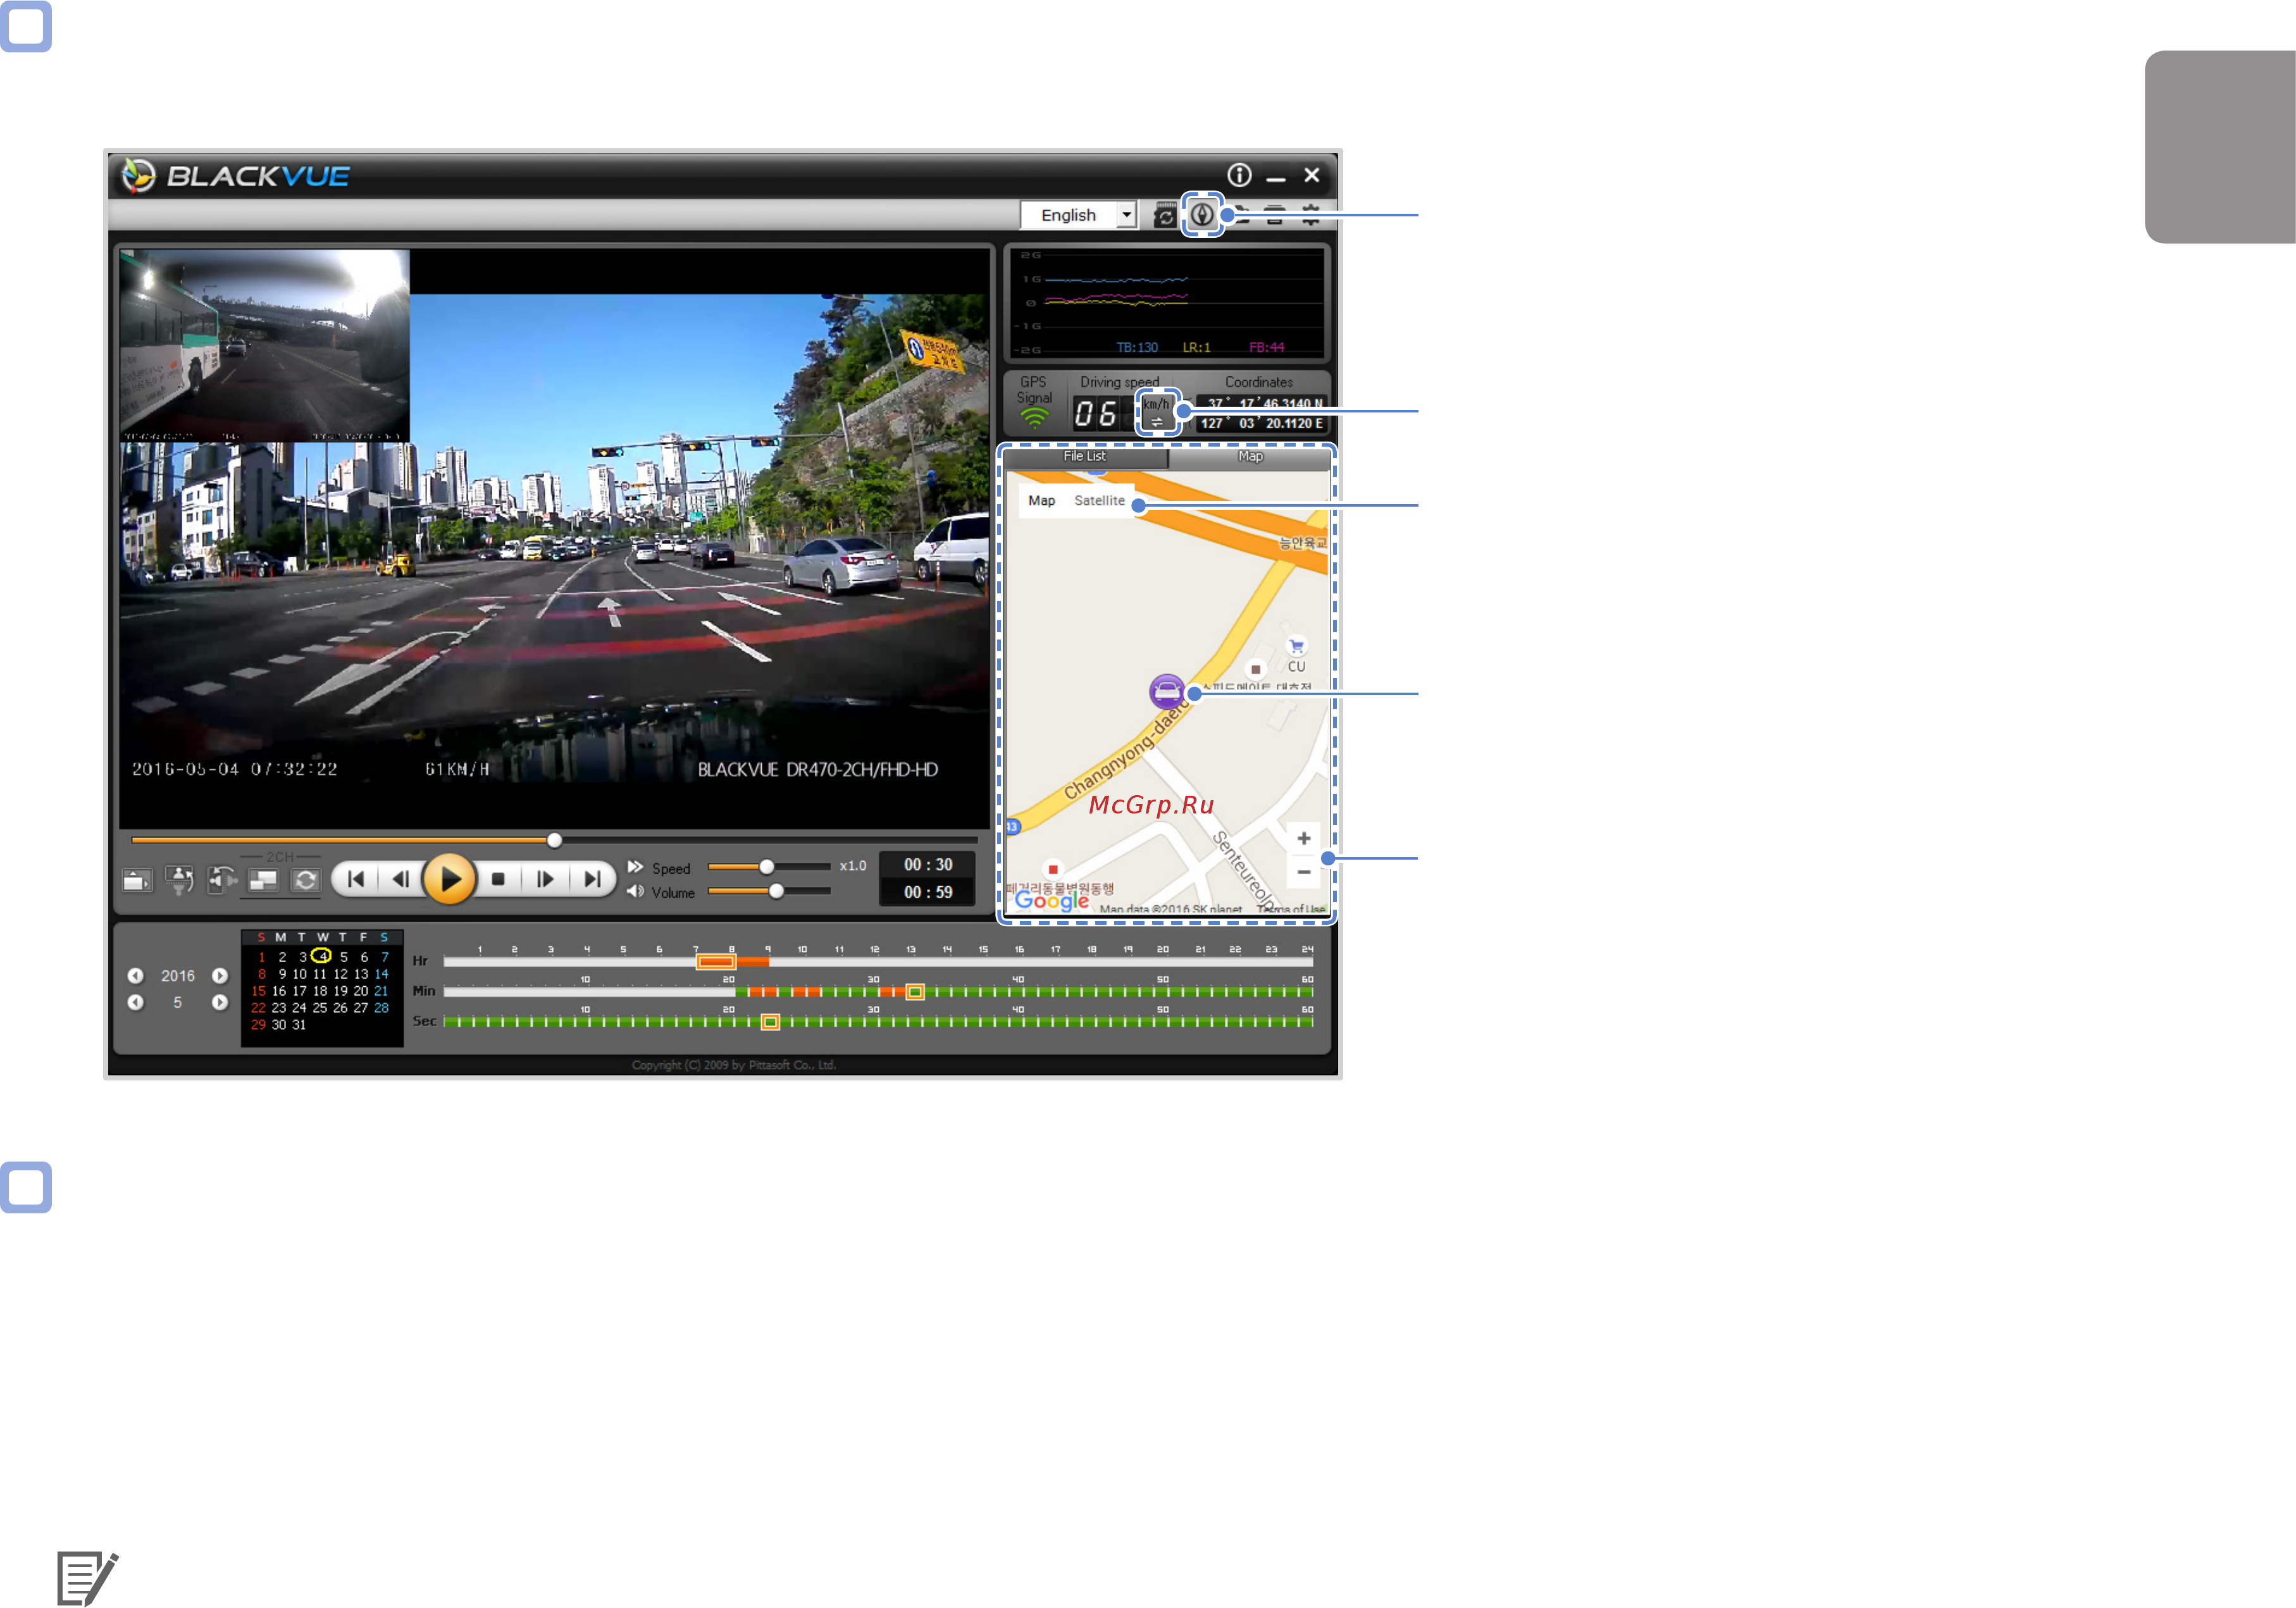The width and height of the screenshot is (2296, 1608).
Task: Select Map view type on Google map
Action: [x=1041, y=500]
